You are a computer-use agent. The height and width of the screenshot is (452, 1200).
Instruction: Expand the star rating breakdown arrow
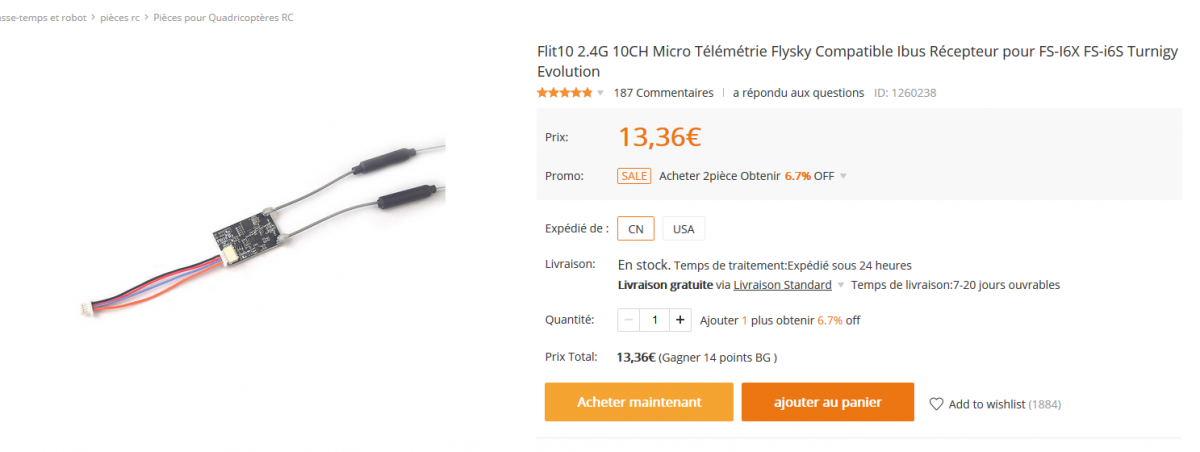(x=600, y=93)
